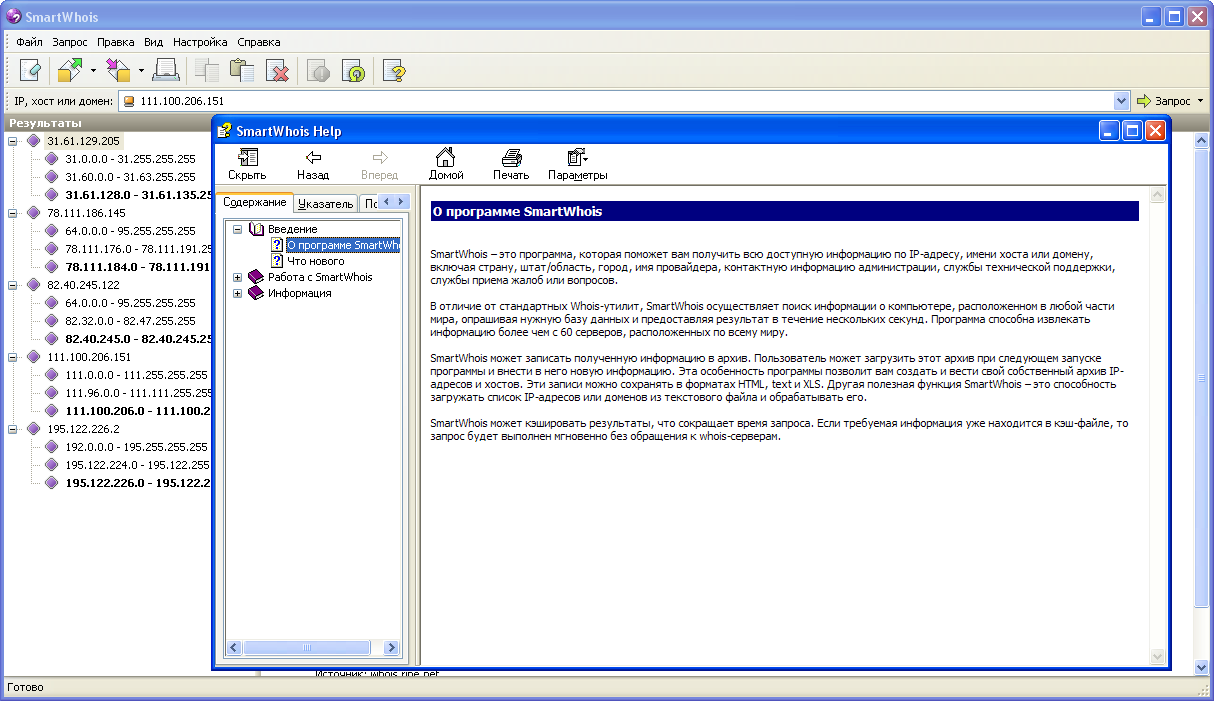Click the print icon in SmartWhois toolbar
This screenshot has height=701, width=1214.
[x=166, y=70]
